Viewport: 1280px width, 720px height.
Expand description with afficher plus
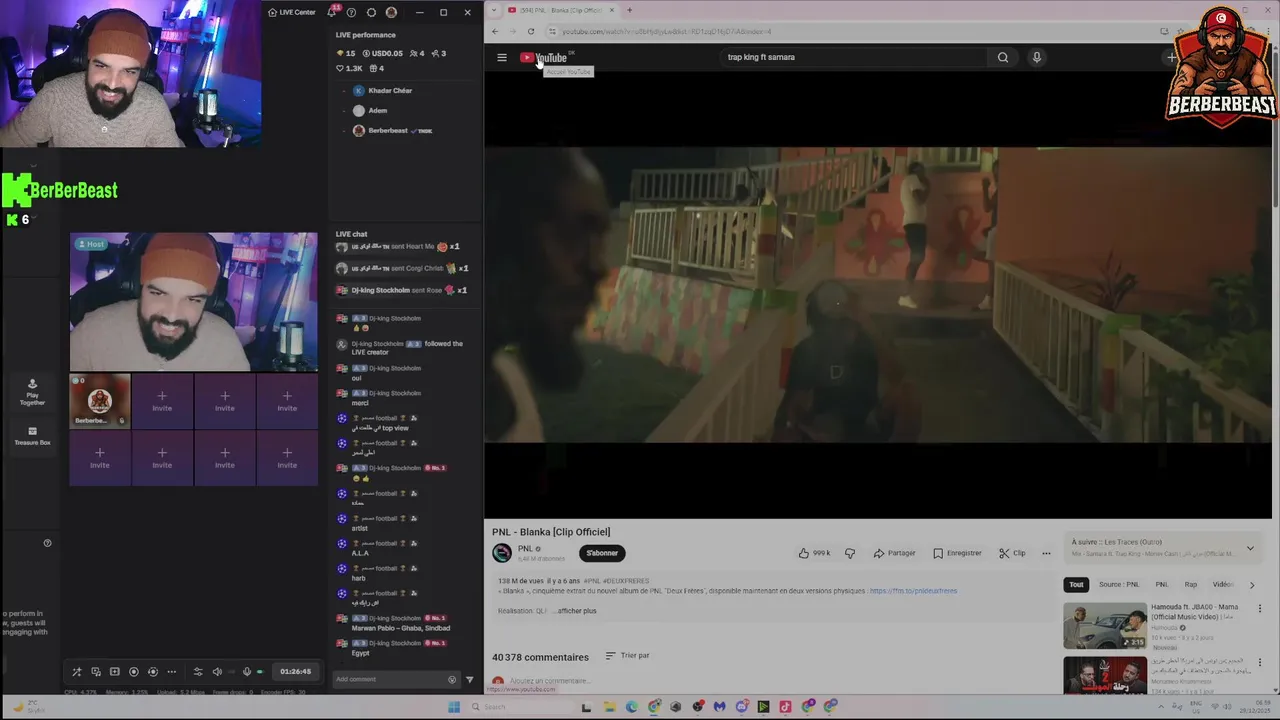coord(576,611)
